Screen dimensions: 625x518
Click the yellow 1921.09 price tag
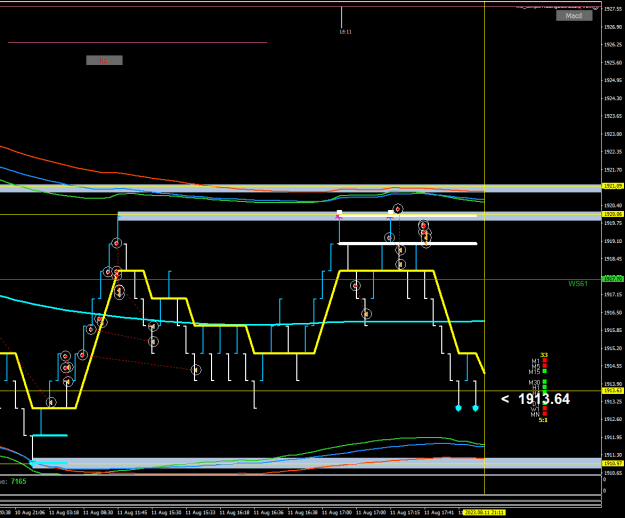[613, 186]
